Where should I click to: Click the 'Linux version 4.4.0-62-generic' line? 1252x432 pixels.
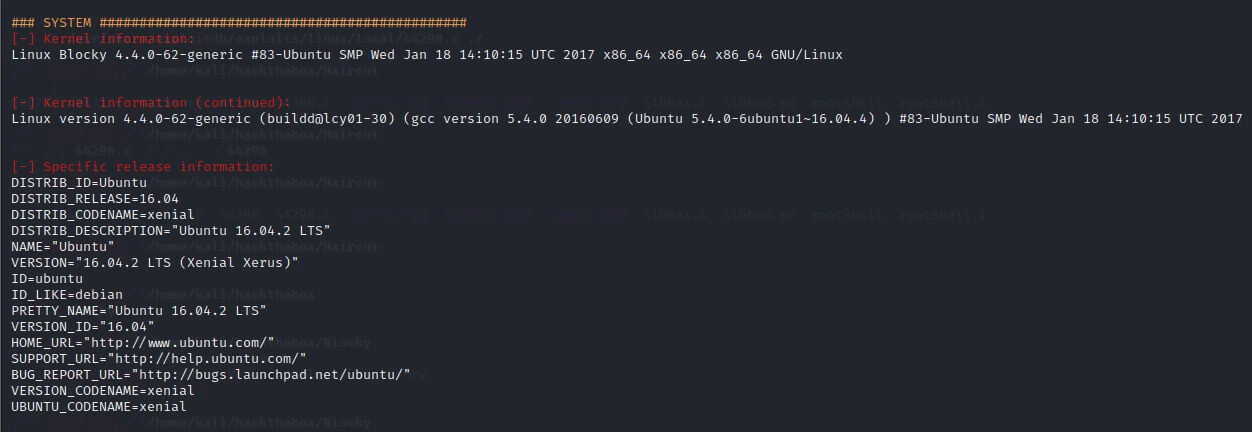point(627,118)
